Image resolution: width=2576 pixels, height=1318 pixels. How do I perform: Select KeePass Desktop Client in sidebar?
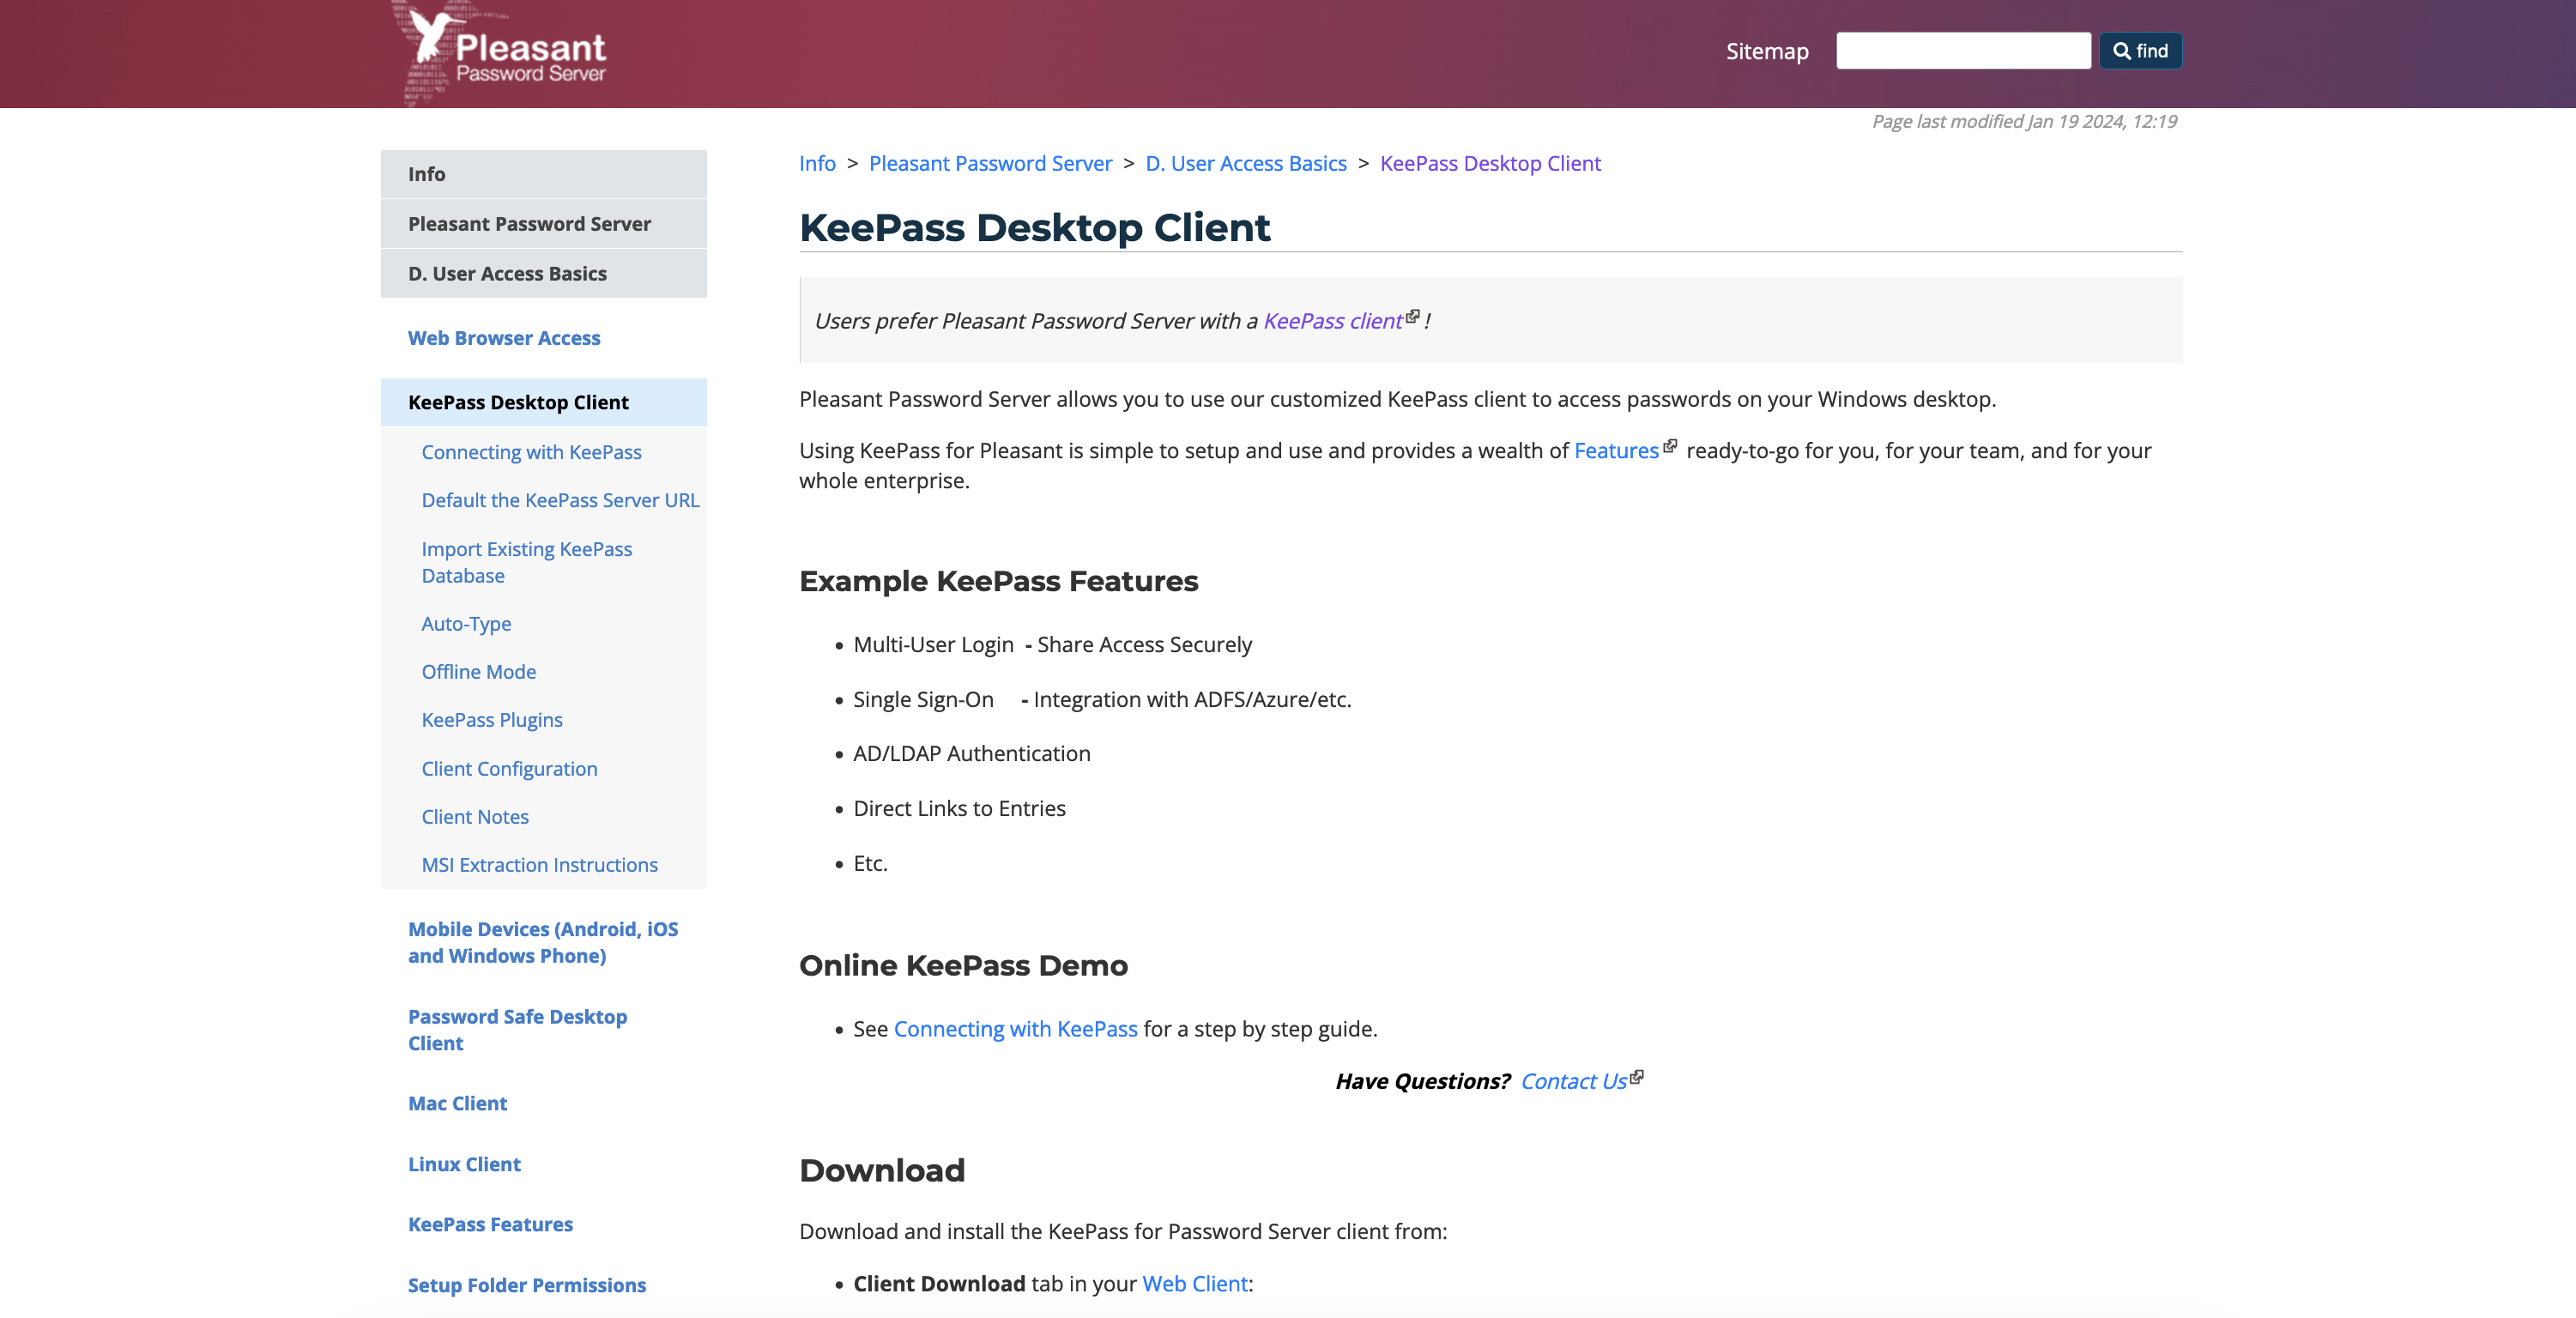tap(544, 402)
